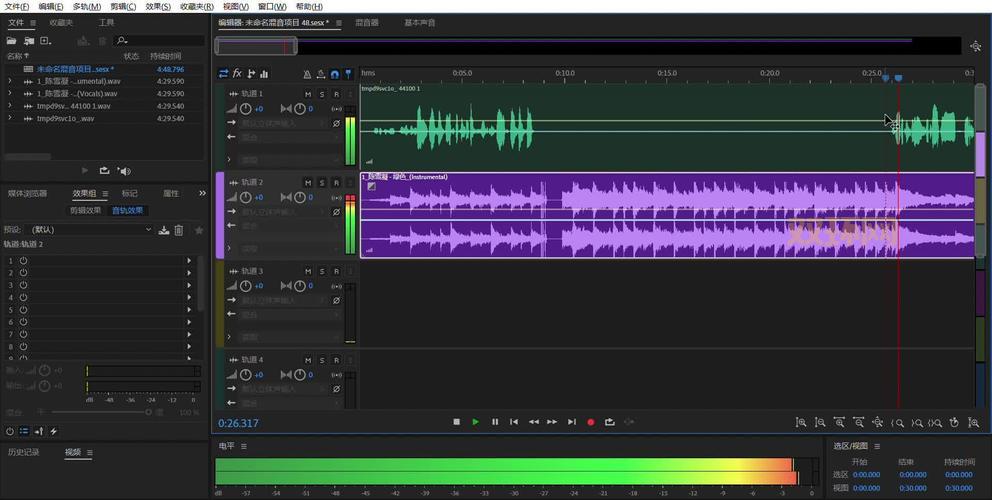Click the lightning bolt apply icon in effects rack
The width and height of the screenshot is (992, 500).
point(54,431)
